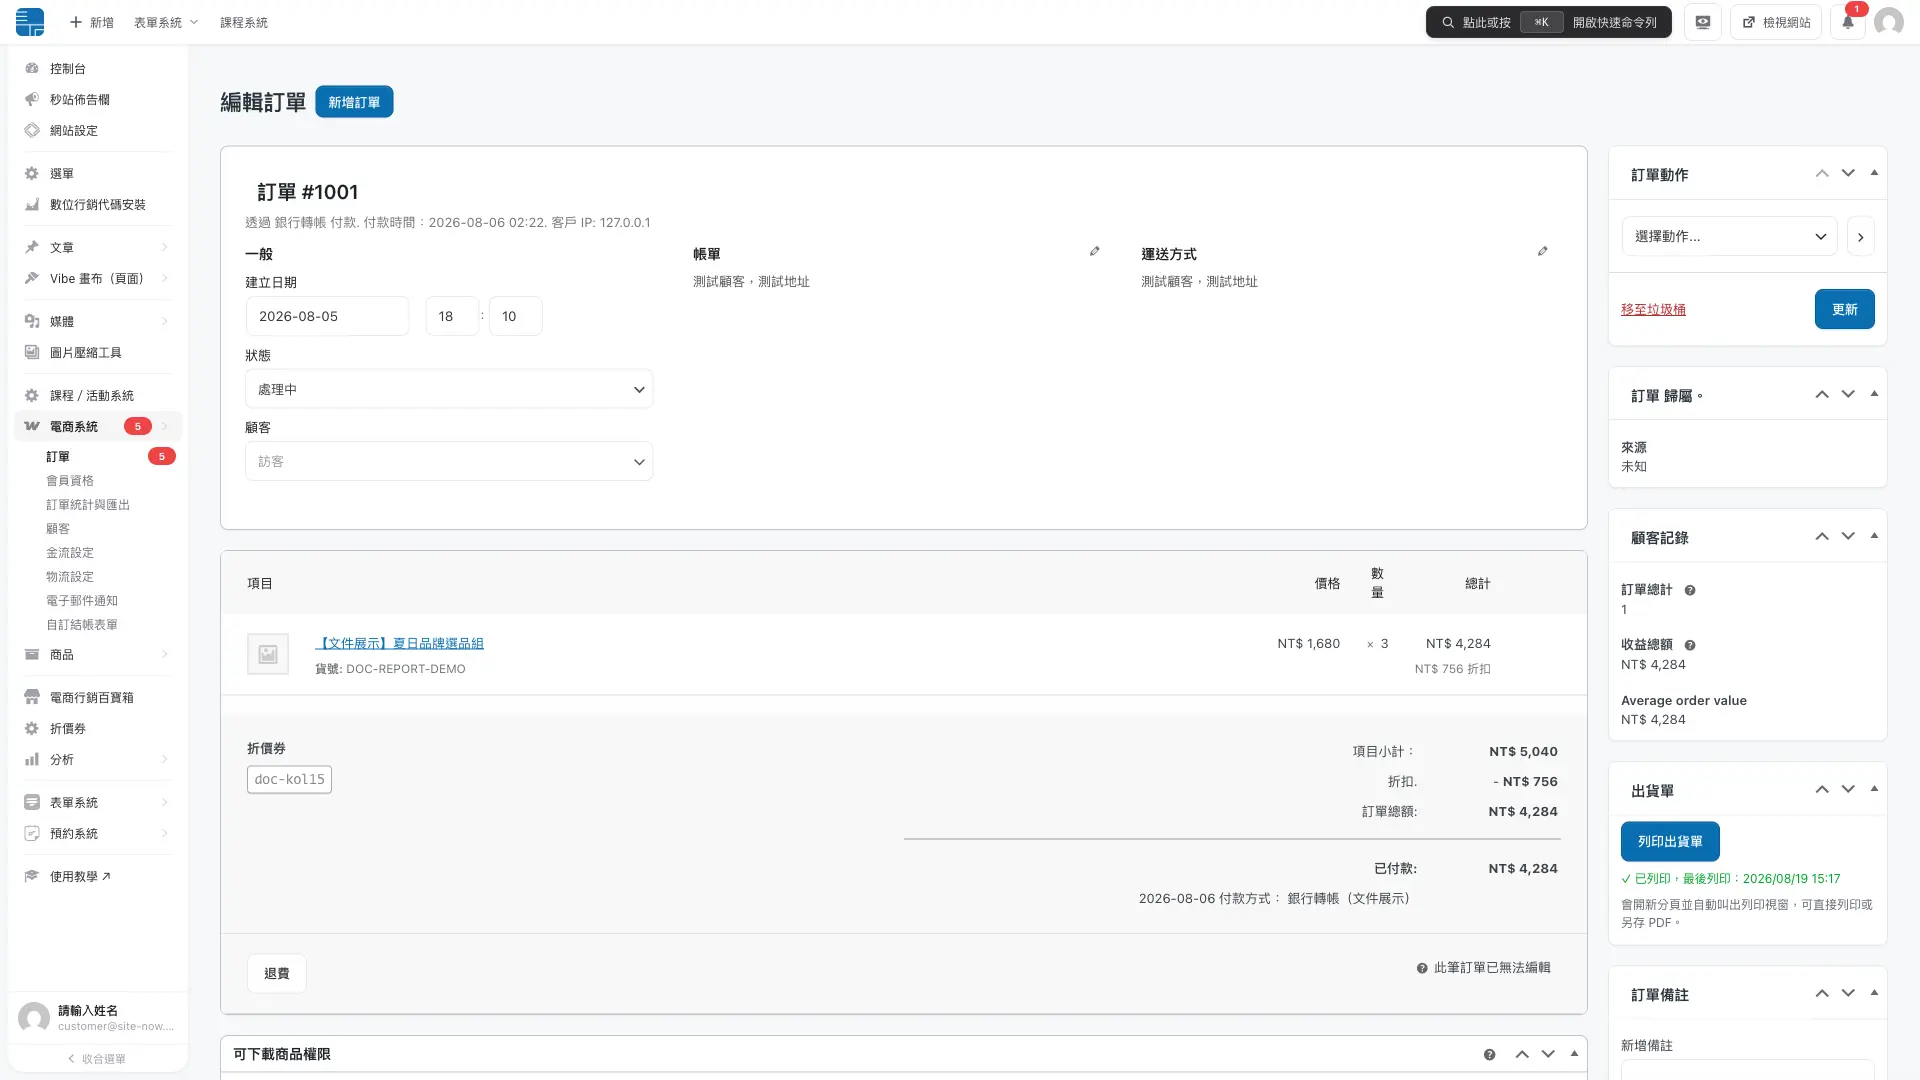Click the notification bell icon
The height and width of the screenshot is (1080, 1920).
coord(1848,22)
